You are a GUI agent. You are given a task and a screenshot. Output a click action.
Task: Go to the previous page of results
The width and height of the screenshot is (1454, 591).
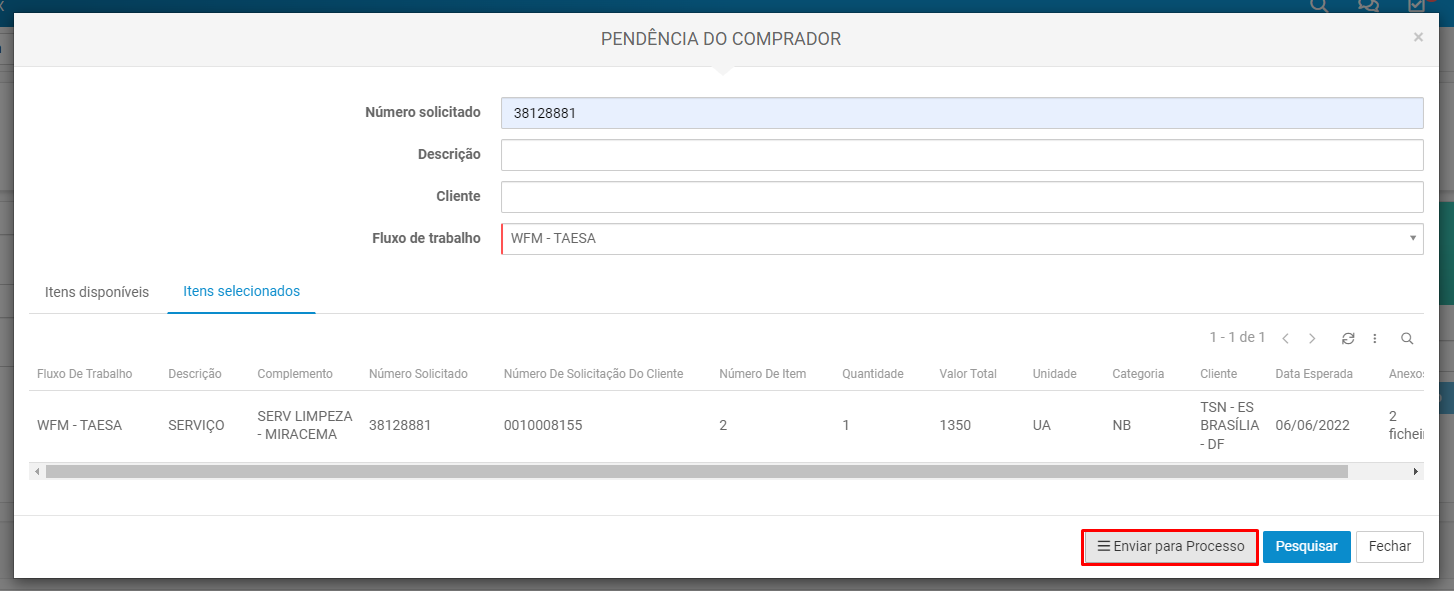(x=1287, y=338)
